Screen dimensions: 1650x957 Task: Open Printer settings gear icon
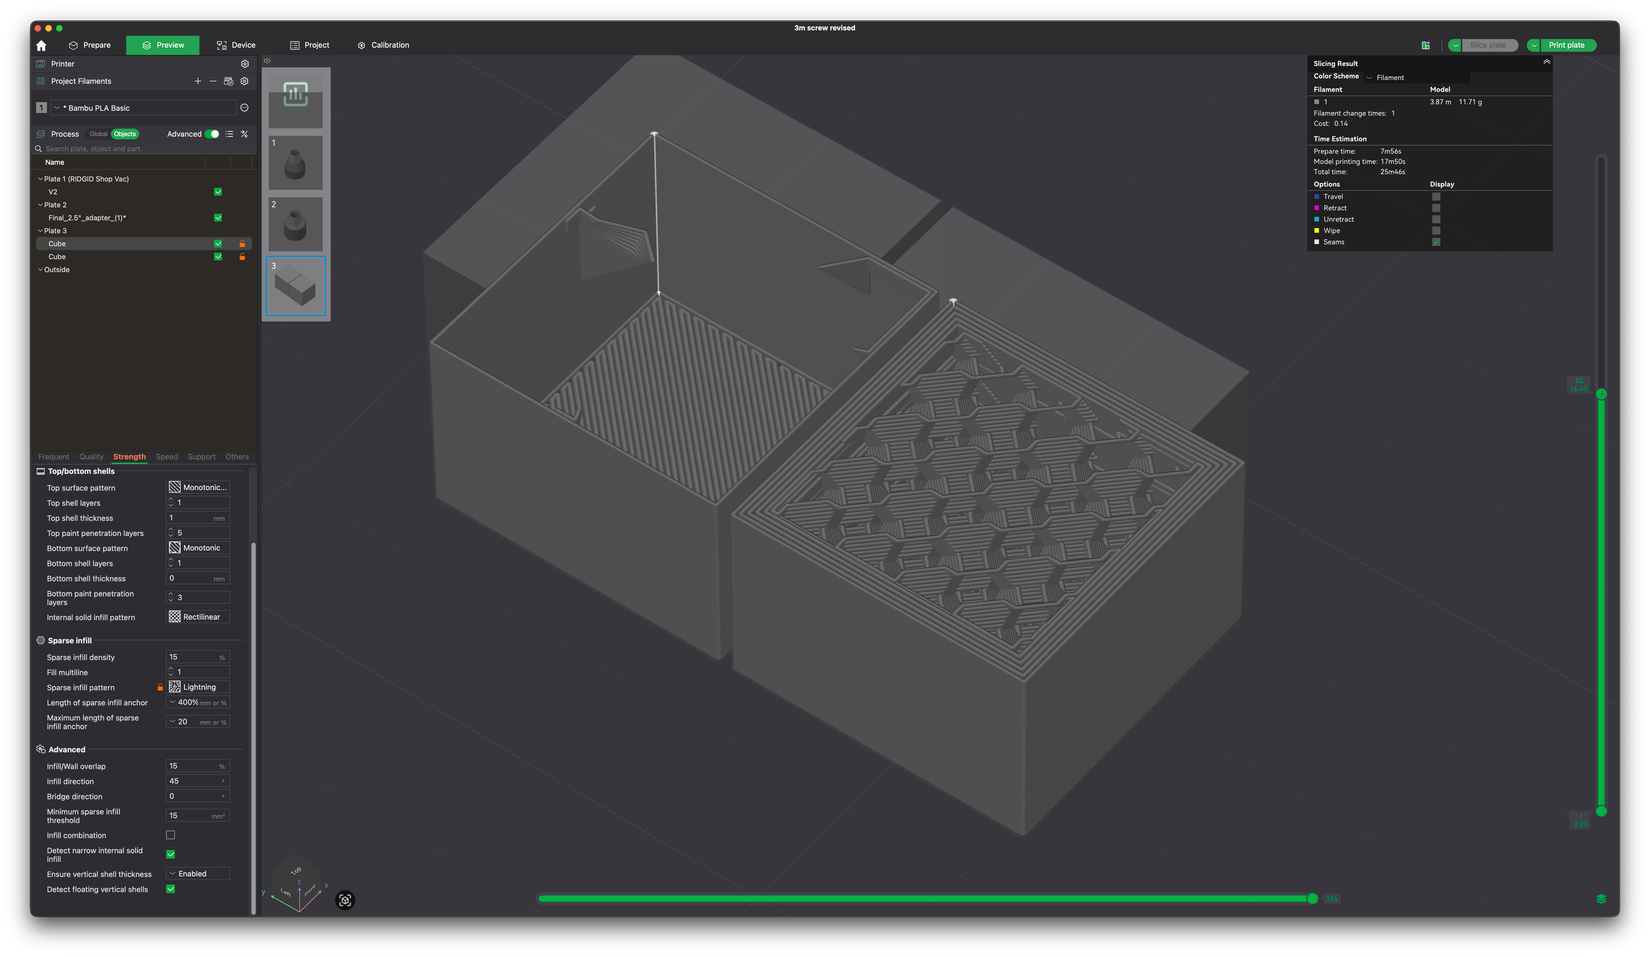[245, 64]
